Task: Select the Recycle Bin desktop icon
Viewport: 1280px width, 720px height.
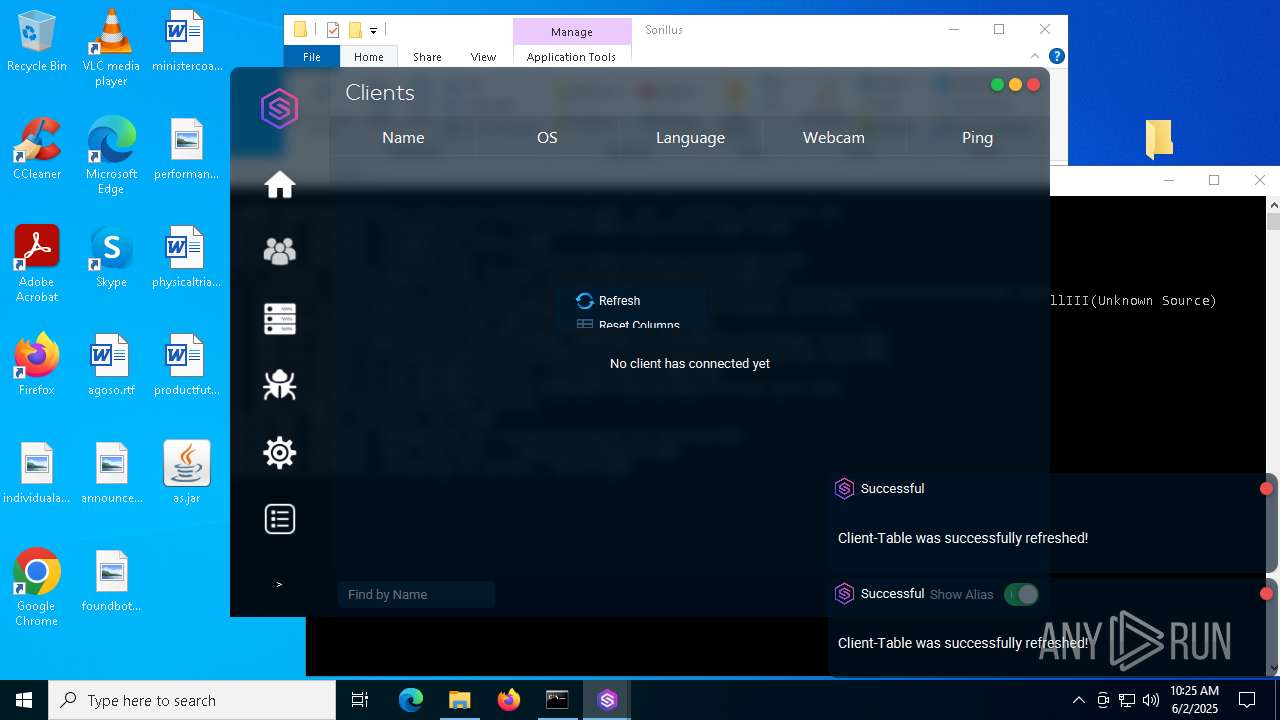Action: [37, 42]
